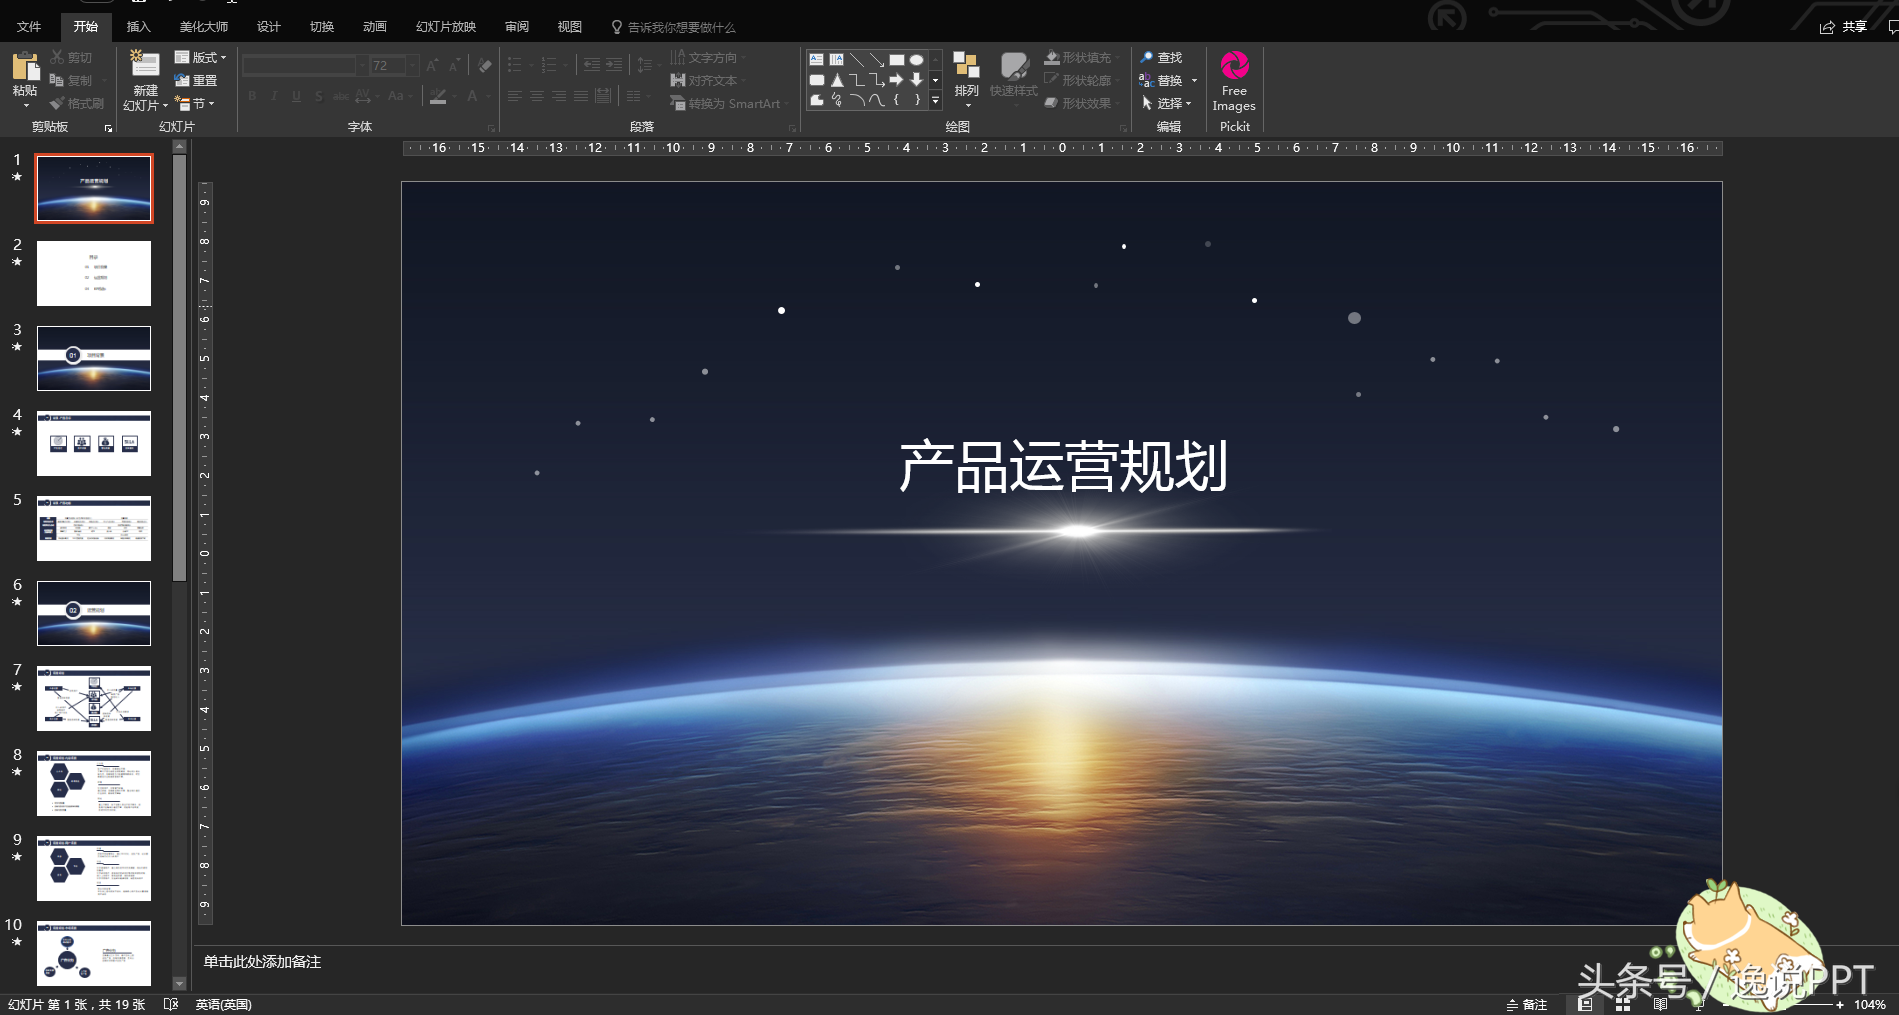
Task: Select the vertical text box shape
Action: click(837, 60)
